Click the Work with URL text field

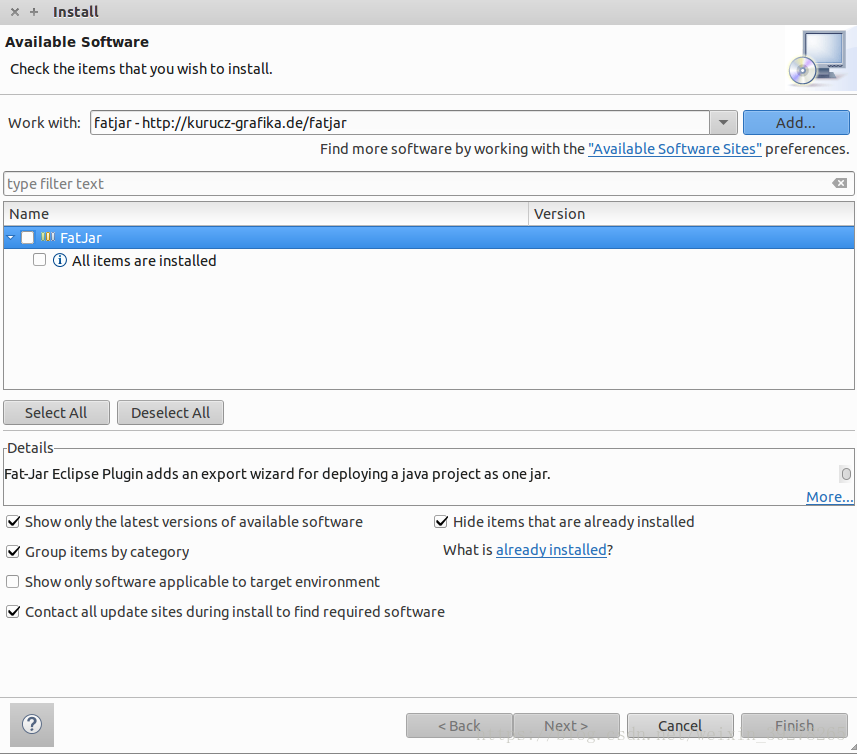point(400,122)
